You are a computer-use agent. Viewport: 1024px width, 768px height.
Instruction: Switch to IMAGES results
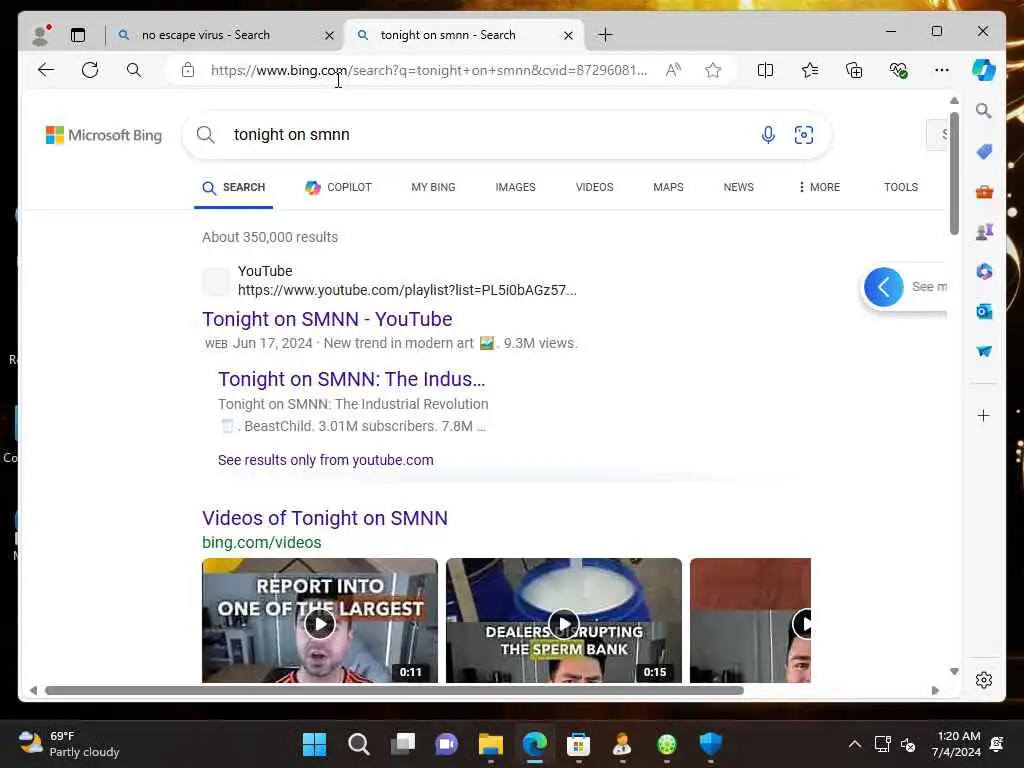[515, 187]
